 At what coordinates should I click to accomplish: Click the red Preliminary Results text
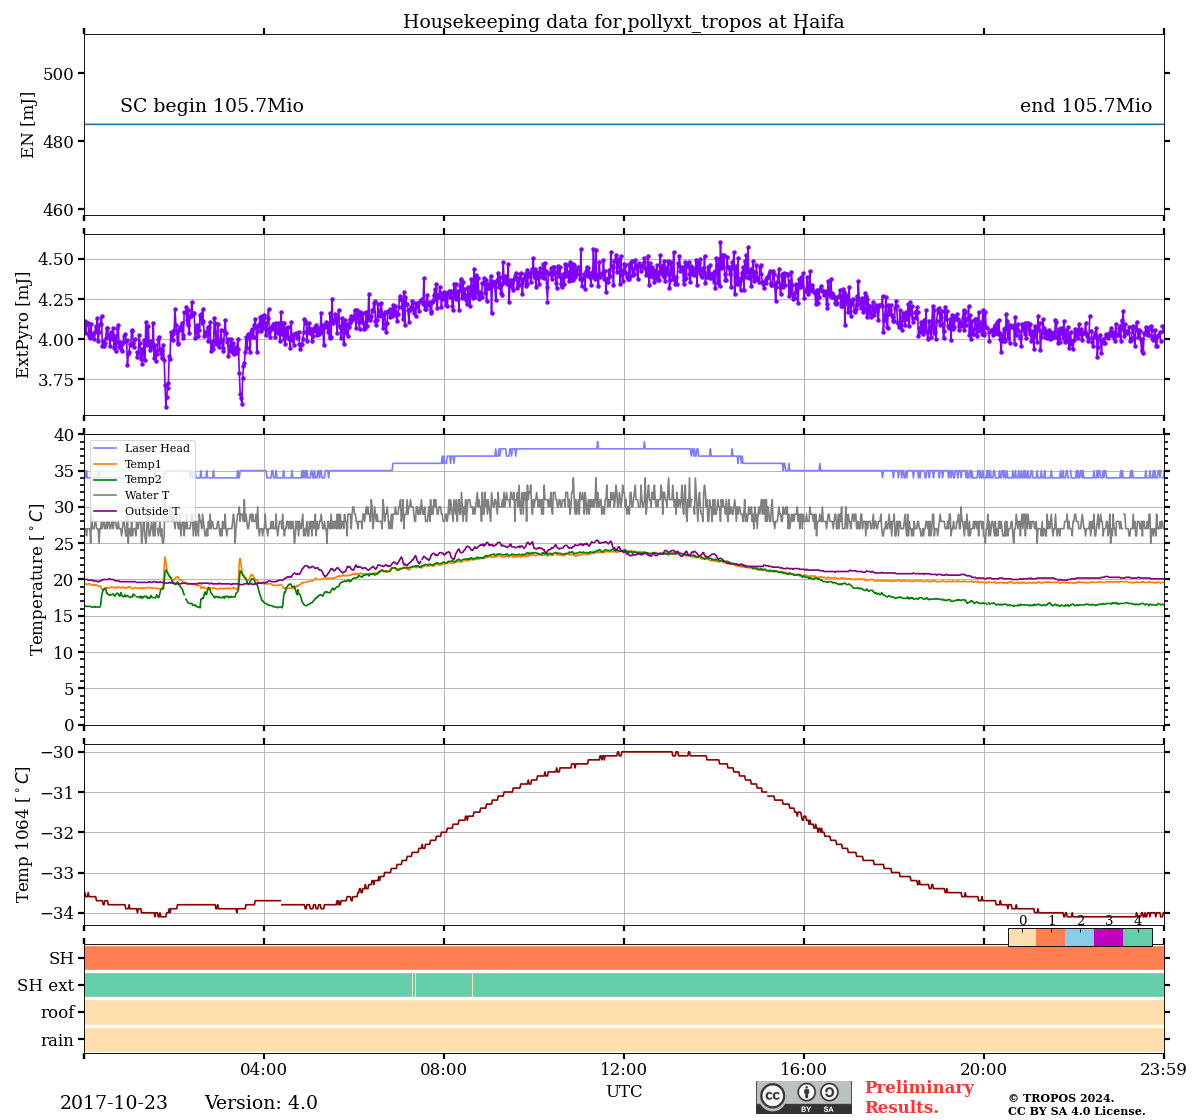pyautogui.click(x=918, y=1097)
